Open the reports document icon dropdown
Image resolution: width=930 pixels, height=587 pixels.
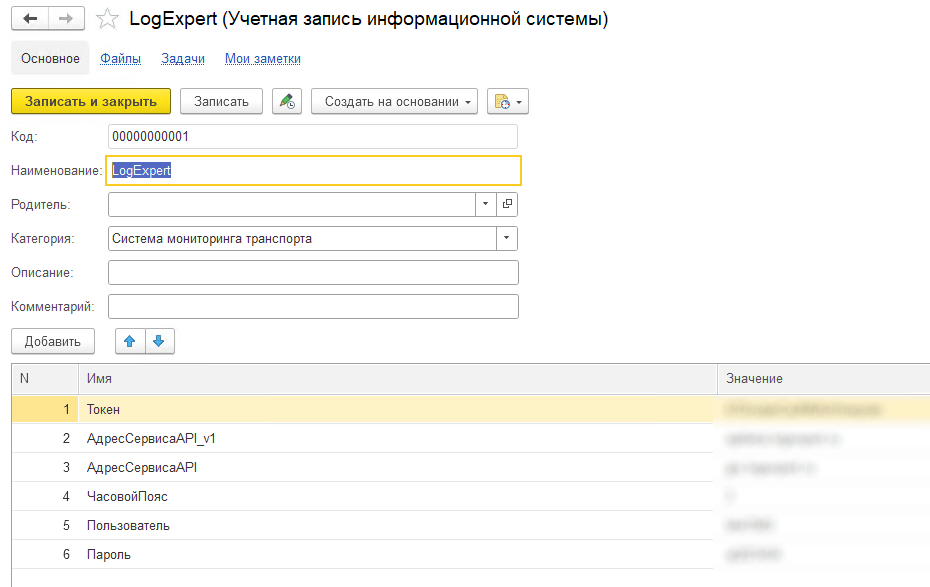point(507,101)
